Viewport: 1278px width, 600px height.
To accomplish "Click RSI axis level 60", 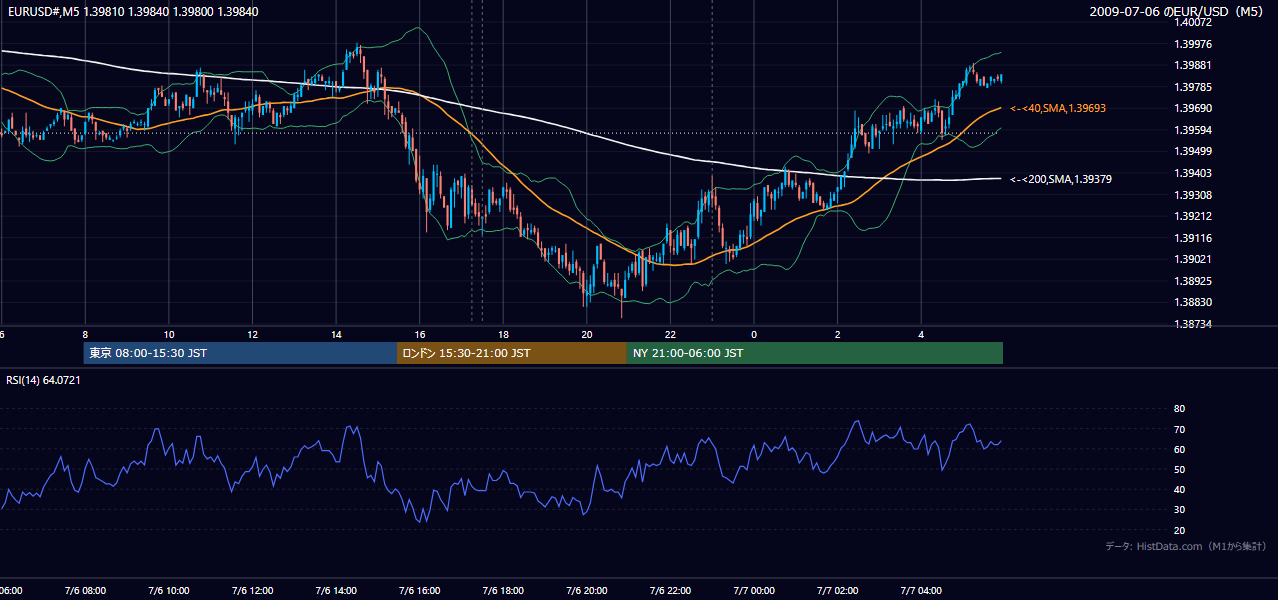I will pos(1179,449).
